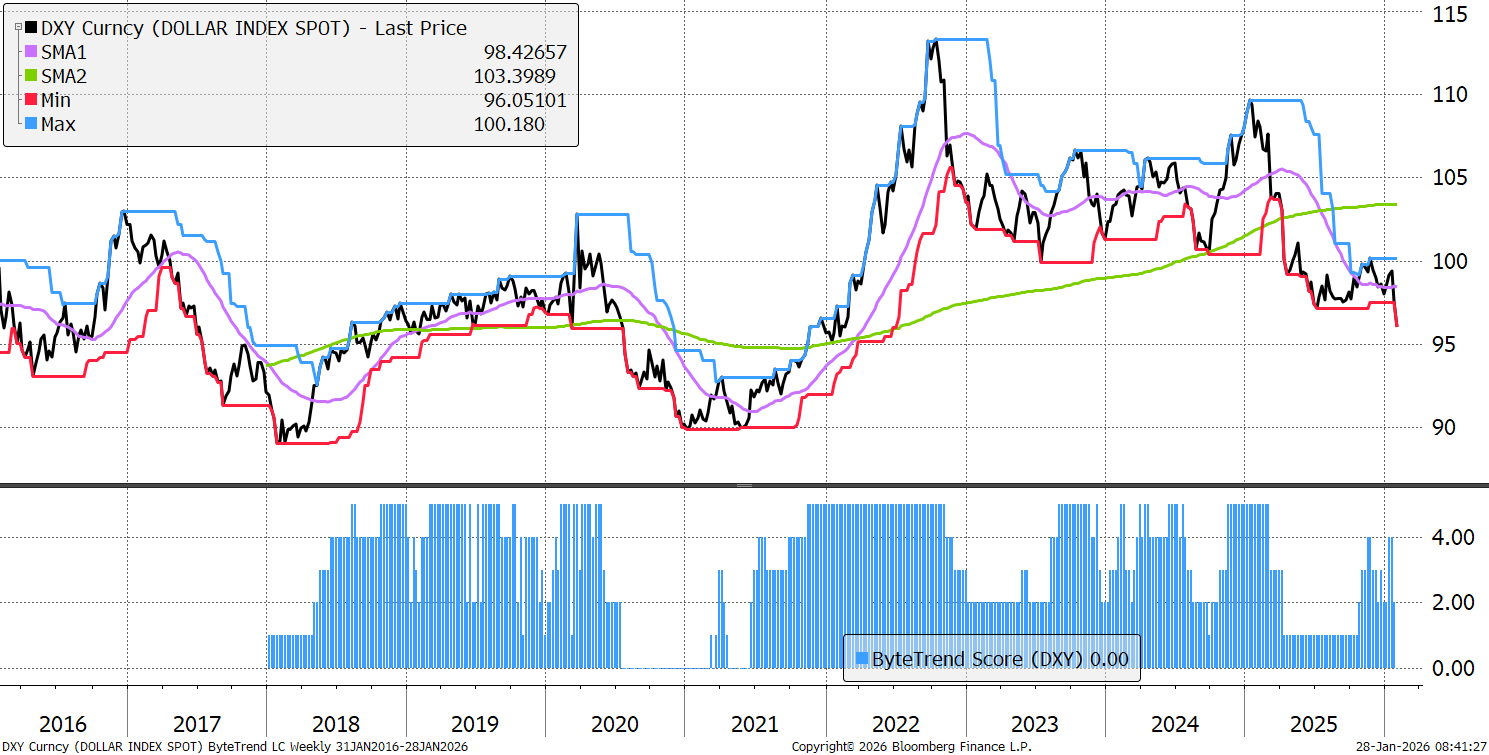
Task: Click the 115 price axis label
Action: tap(1447, 15)
